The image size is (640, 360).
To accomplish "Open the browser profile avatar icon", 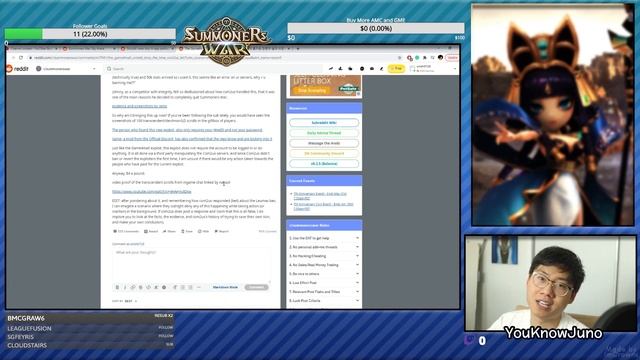I will (440, 58).
